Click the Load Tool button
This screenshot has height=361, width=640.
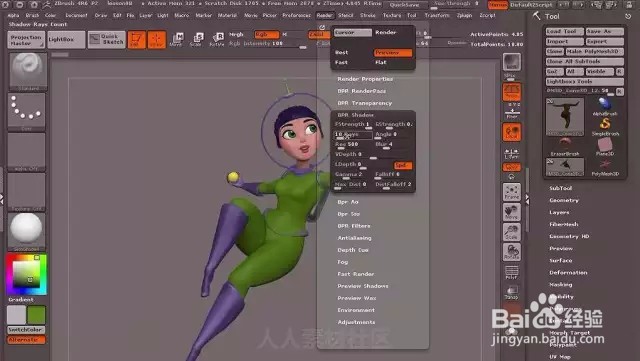(565, 31)
